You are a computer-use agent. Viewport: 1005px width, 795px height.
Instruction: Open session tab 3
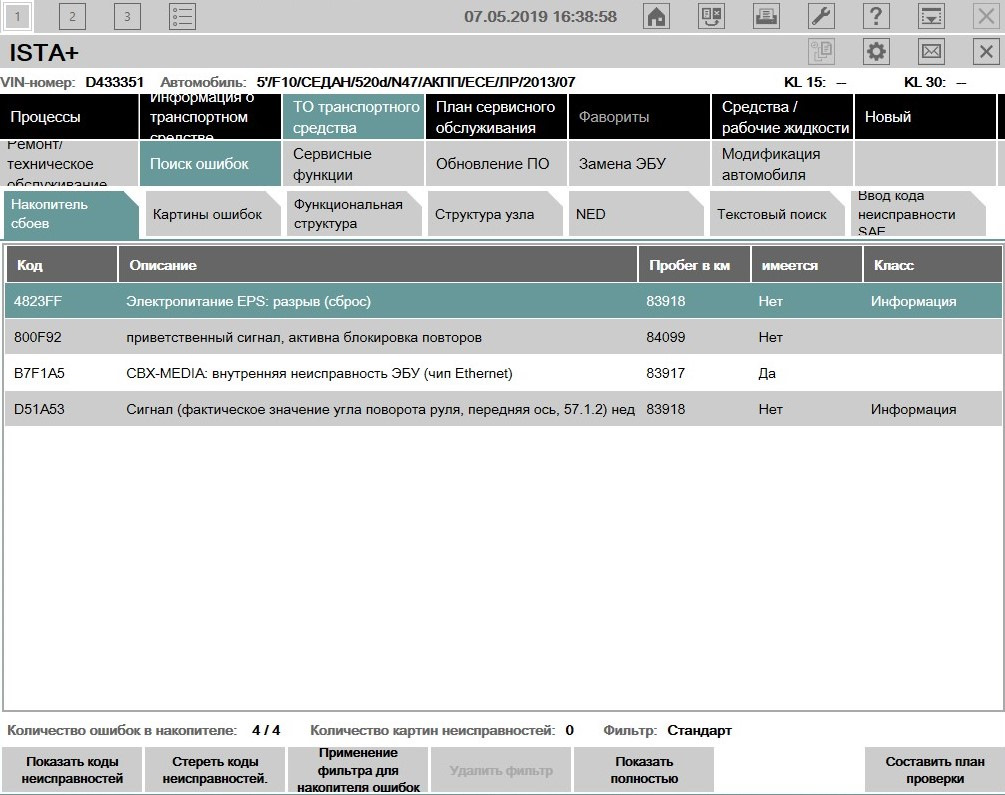(x=127, y=16)
